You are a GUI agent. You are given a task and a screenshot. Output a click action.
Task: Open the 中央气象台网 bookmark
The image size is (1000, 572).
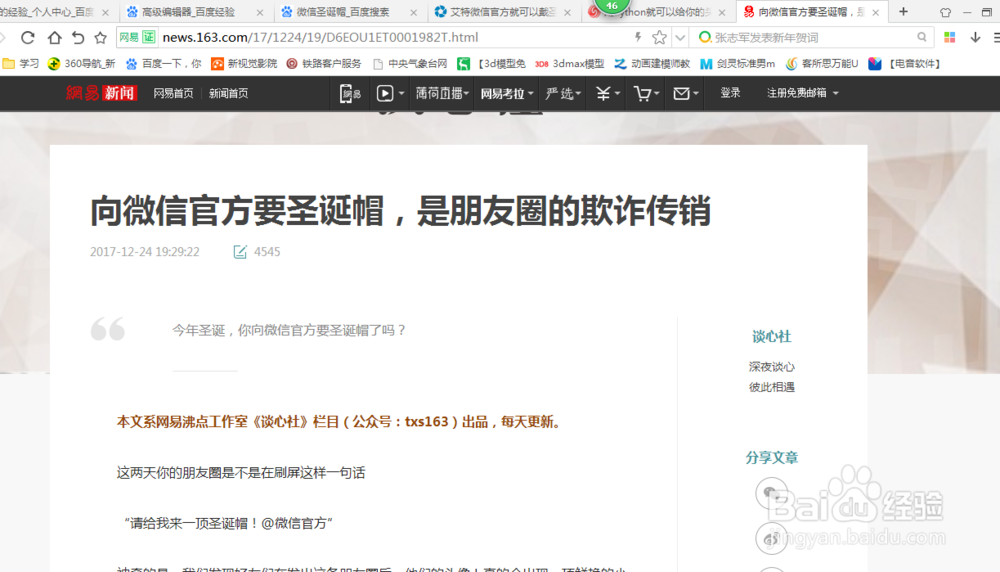coord(410,64)
